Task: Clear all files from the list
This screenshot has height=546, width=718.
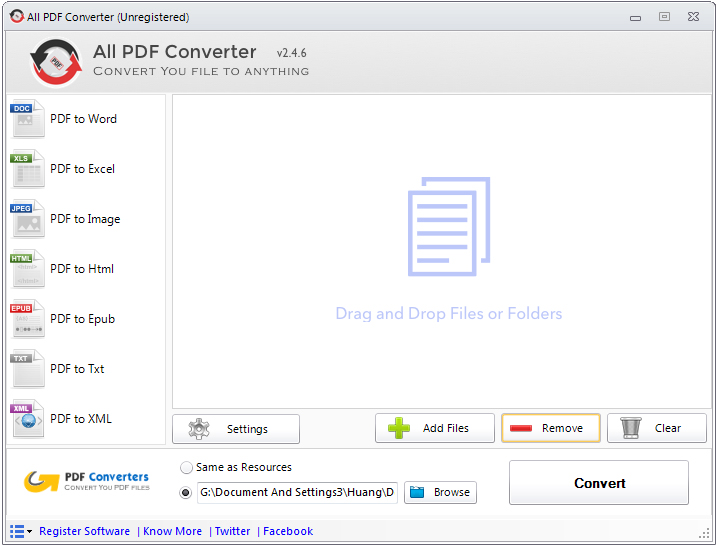Action: pos(657,428)
